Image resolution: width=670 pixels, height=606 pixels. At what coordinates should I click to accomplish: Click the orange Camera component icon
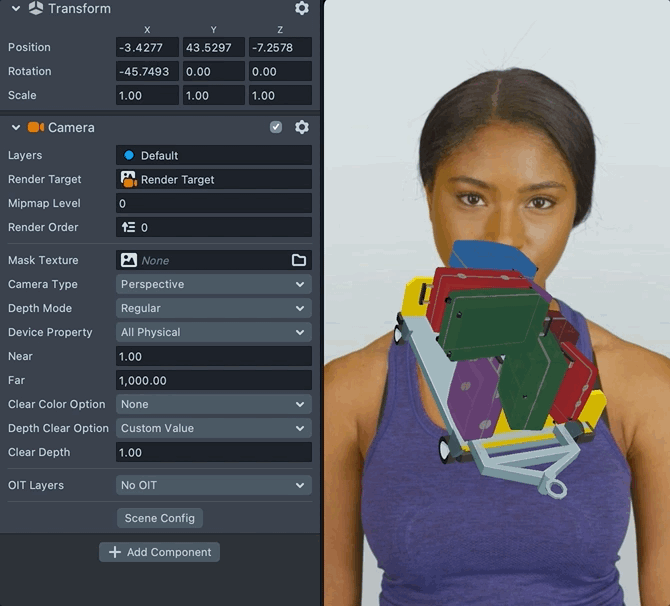[x=36, y=128]
